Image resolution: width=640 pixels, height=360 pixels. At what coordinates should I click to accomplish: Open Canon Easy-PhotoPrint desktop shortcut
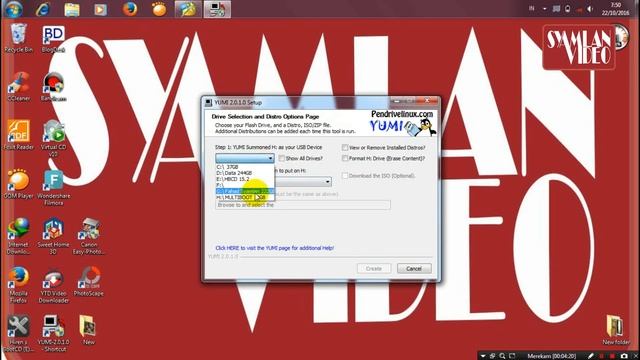coord(89,236)
